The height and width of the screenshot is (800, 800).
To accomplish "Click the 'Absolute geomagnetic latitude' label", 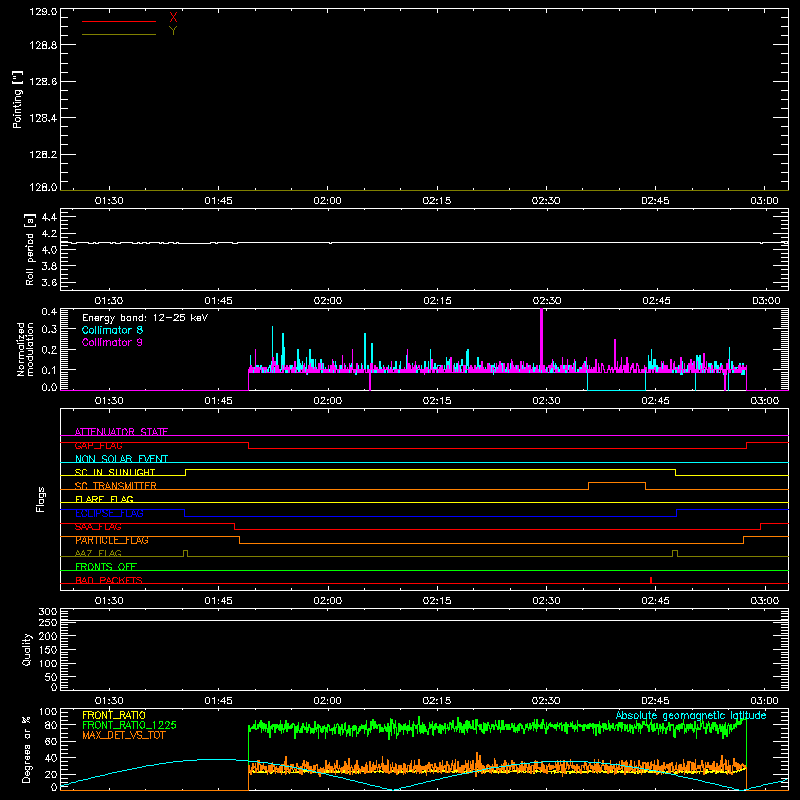I will 691,715.
